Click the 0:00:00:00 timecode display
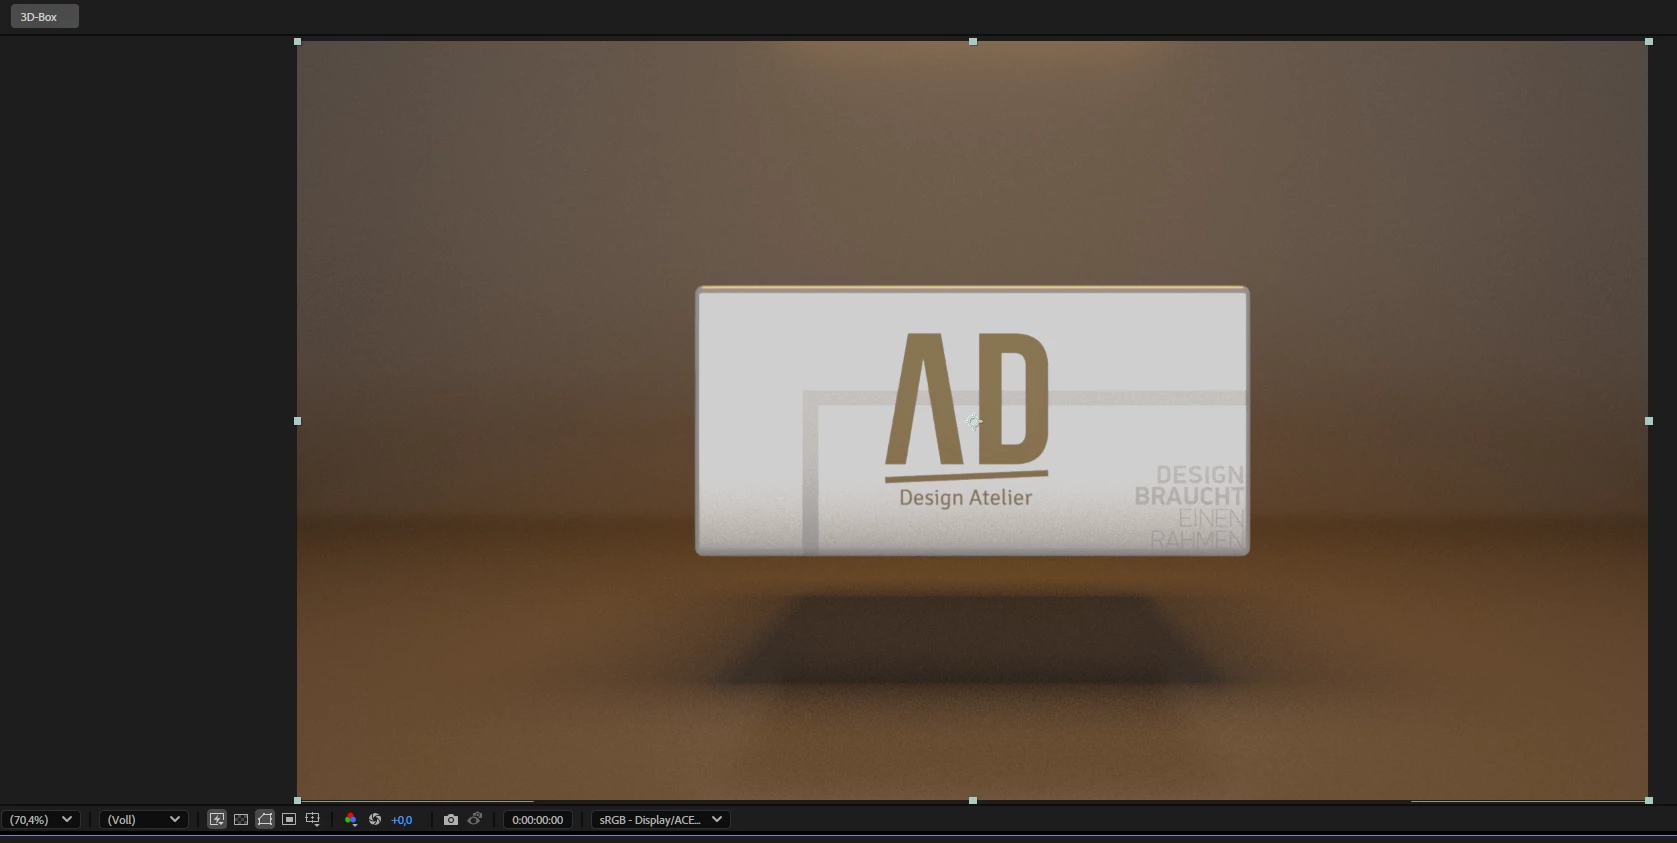This screenshot has height=843, width=1677. (x=538, y=819)
